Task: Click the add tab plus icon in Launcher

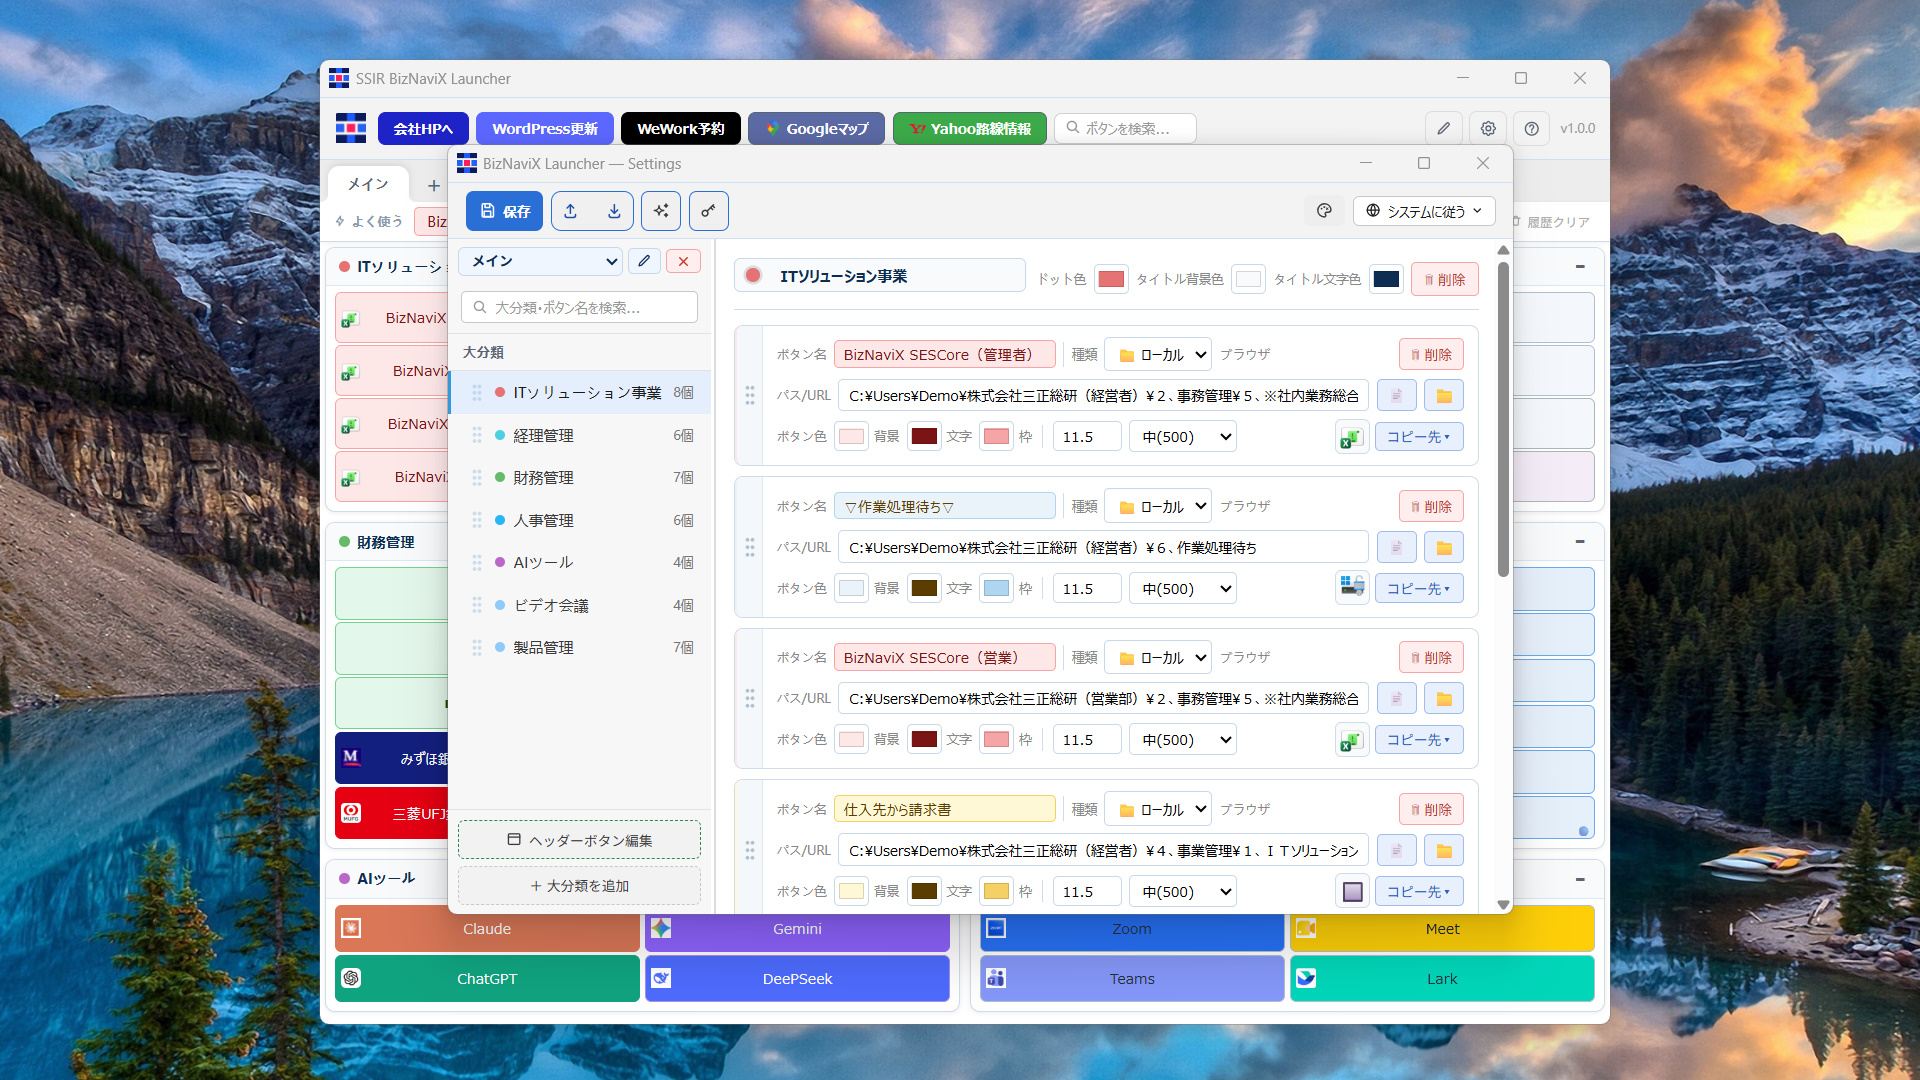Action: tap(433, 186)
